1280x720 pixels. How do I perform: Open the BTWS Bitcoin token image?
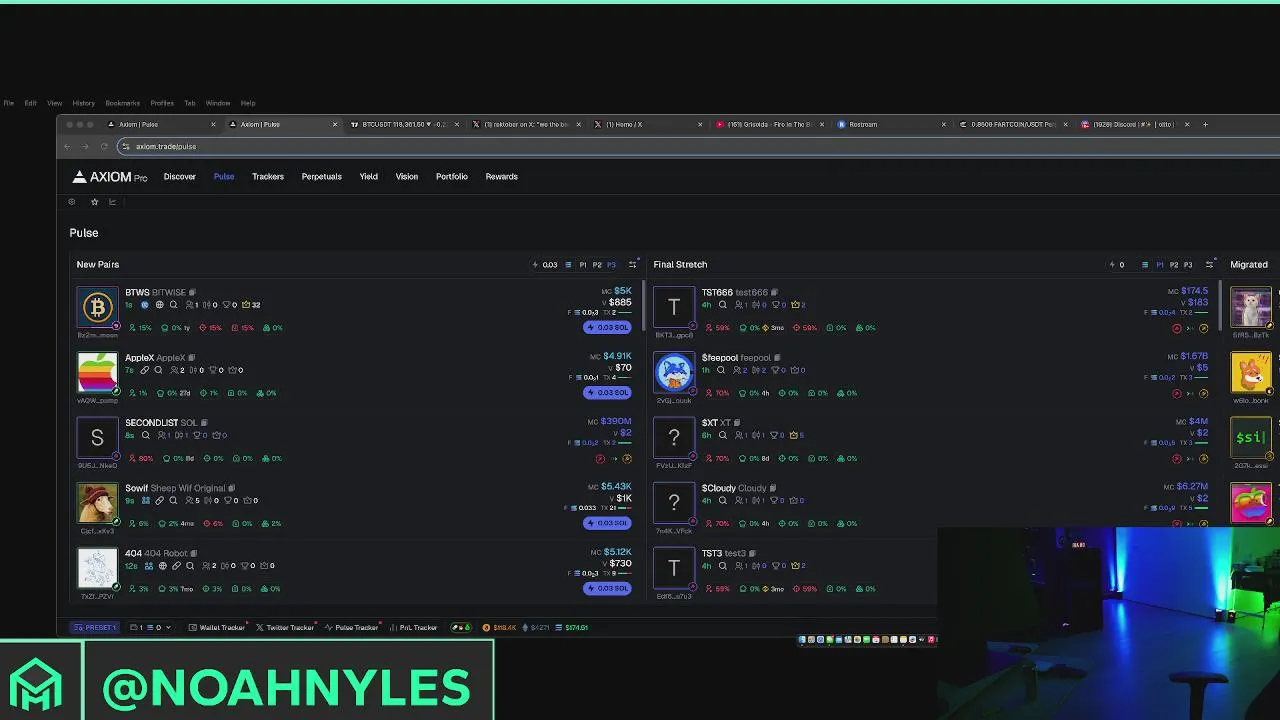tap(98, 307)
